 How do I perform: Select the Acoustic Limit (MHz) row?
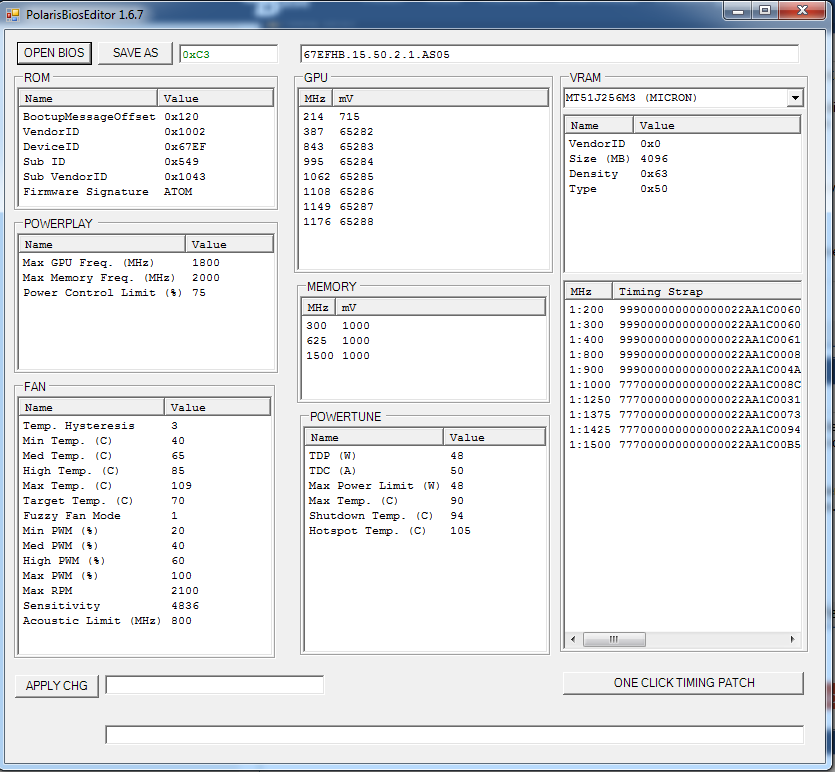point(145,621)
